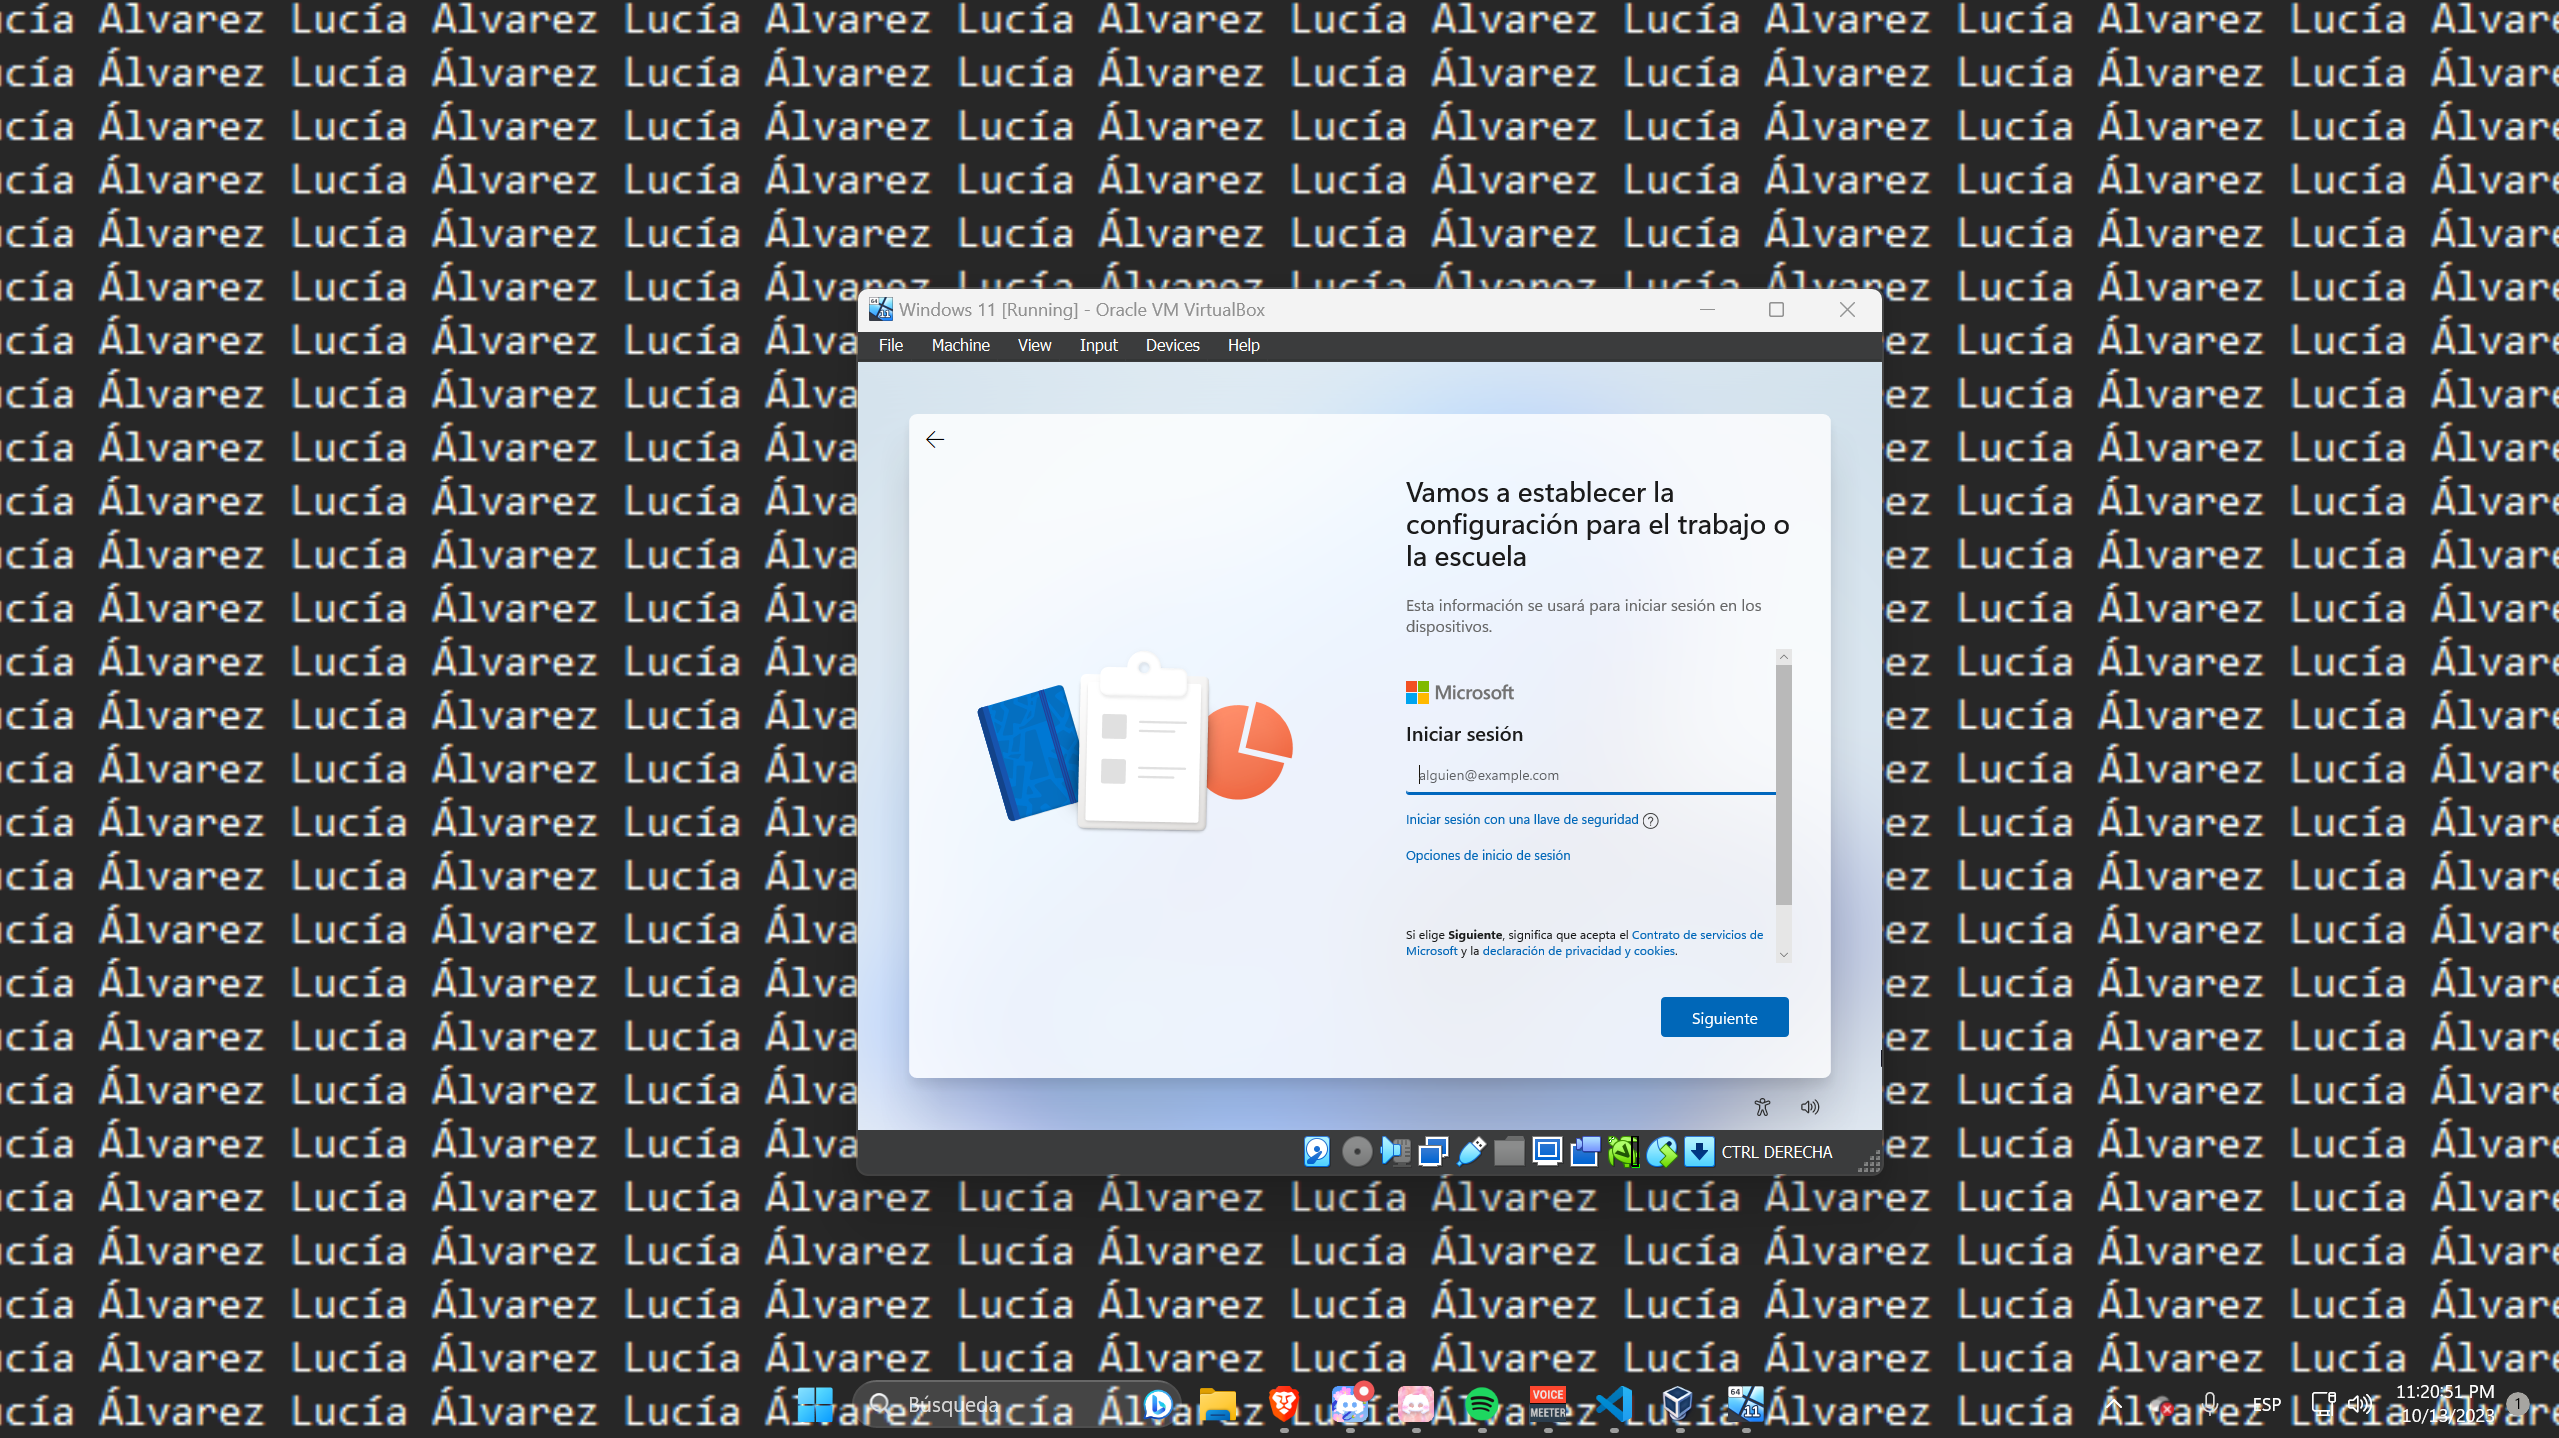
Task: Click the hard disk activity indicator icon
Action: click(1316, 1152)
